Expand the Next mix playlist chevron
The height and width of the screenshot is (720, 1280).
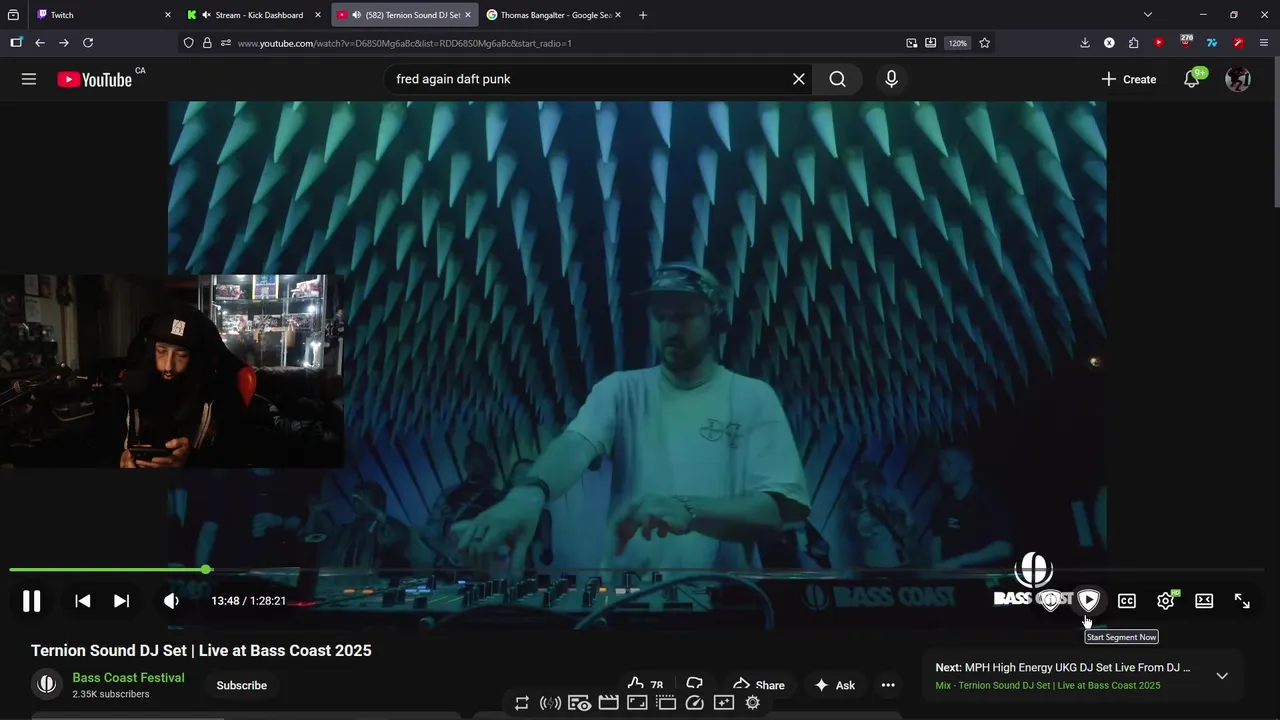click(1222, 676)
